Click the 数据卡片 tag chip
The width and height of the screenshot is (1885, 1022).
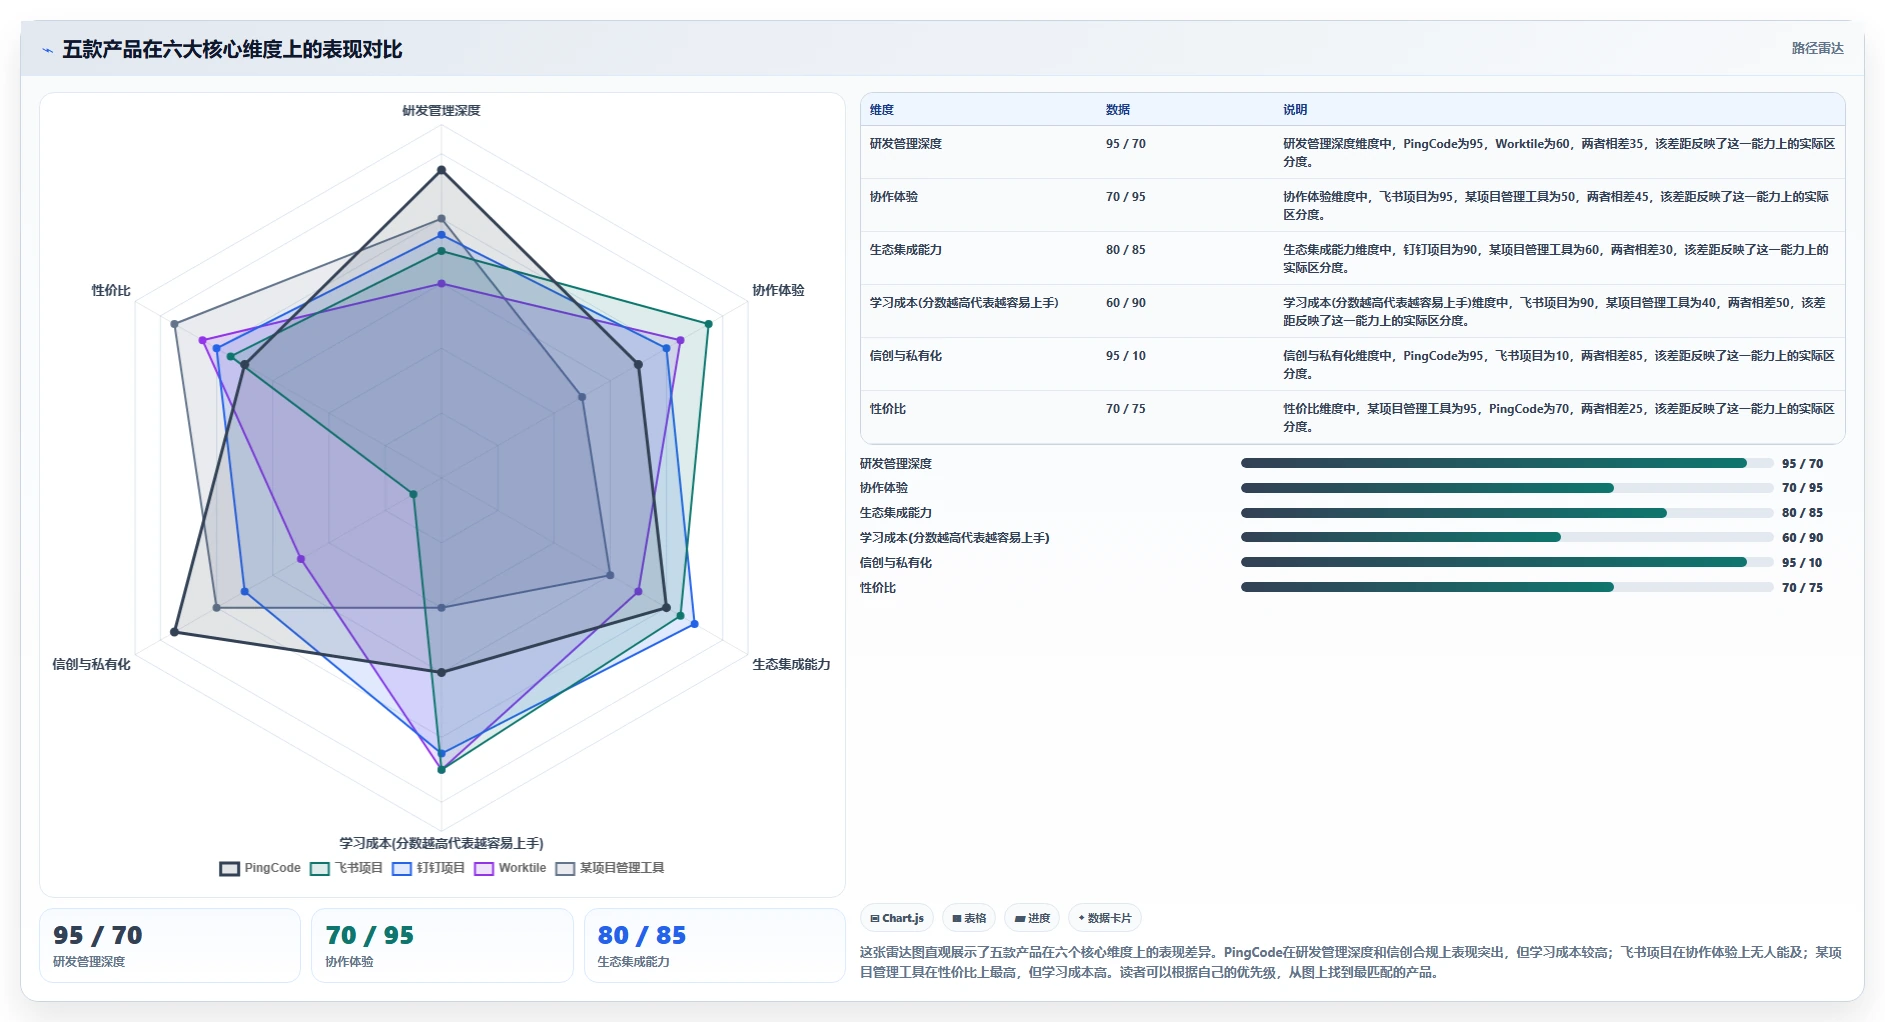click(x=1105, y=918)
